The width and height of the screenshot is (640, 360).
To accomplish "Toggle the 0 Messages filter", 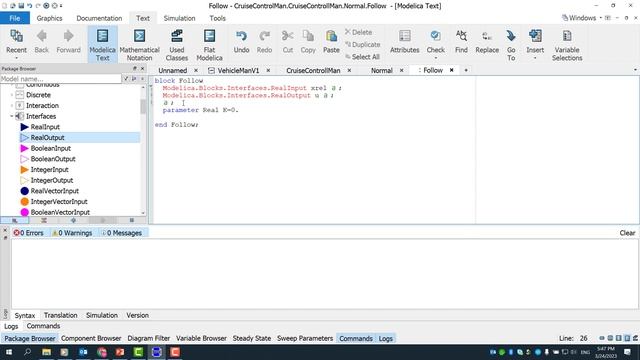I will point(122,233).
